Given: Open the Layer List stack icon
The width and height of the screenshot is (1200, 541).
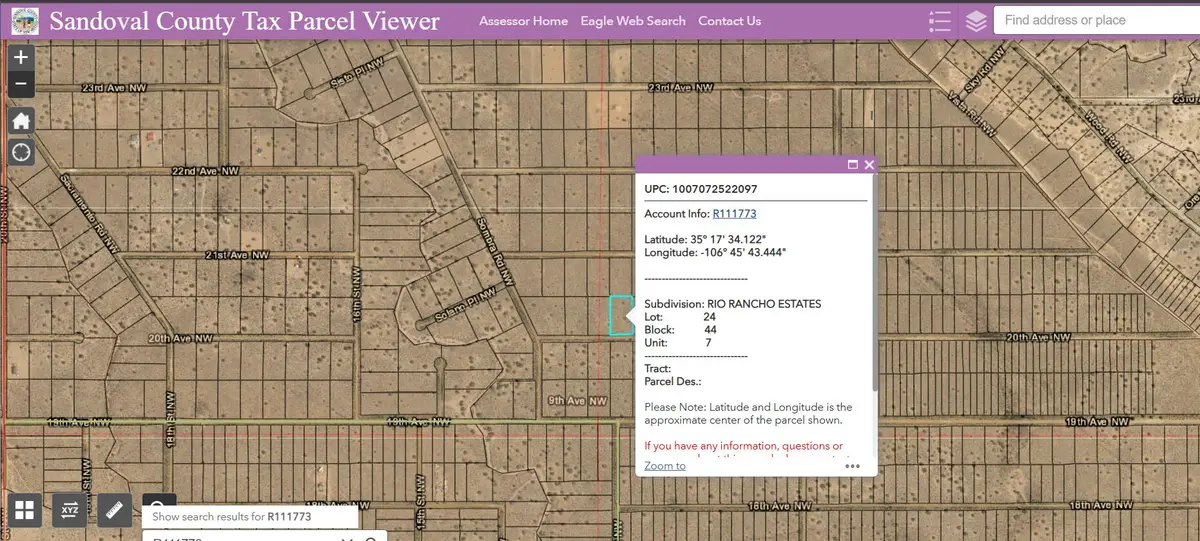Looking at the screenshot, I should click(x=976, y=21).
